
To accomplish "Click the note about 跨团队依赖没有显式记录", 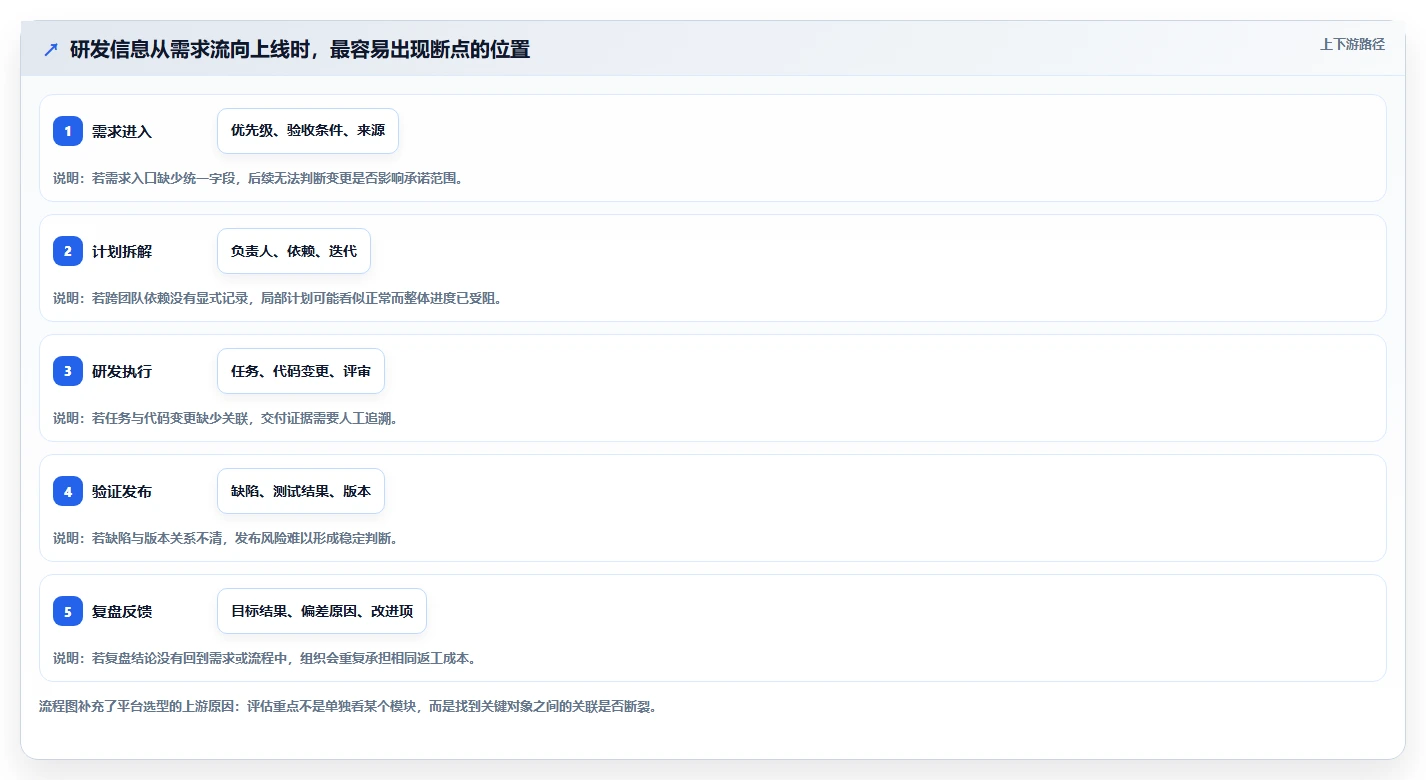I will click(277, 298).
